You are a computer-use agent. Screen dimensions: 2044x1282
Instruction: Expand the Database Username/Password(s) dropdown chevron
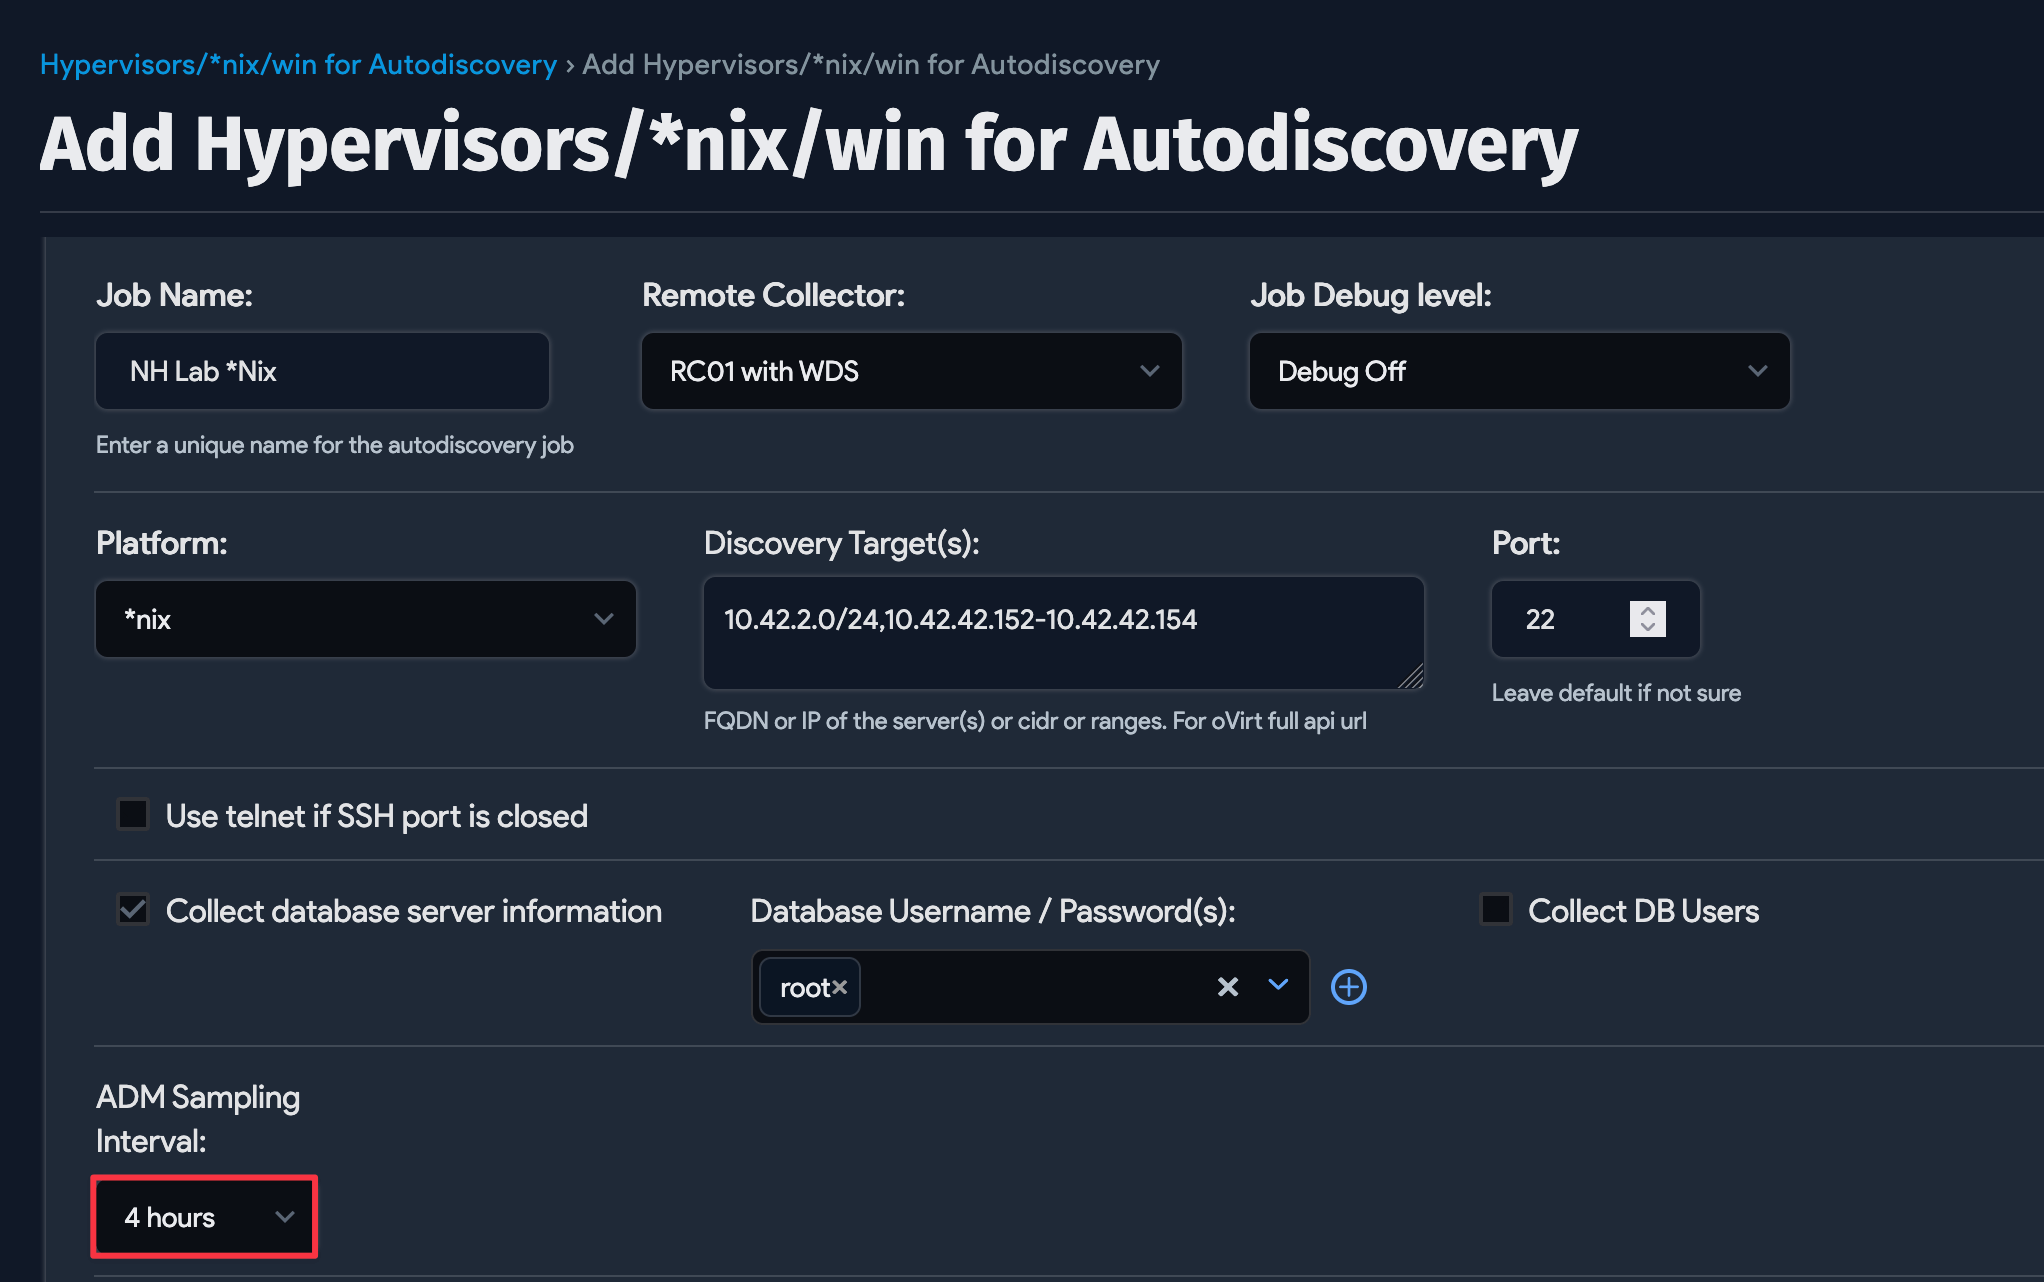(x=1277, y=987)
